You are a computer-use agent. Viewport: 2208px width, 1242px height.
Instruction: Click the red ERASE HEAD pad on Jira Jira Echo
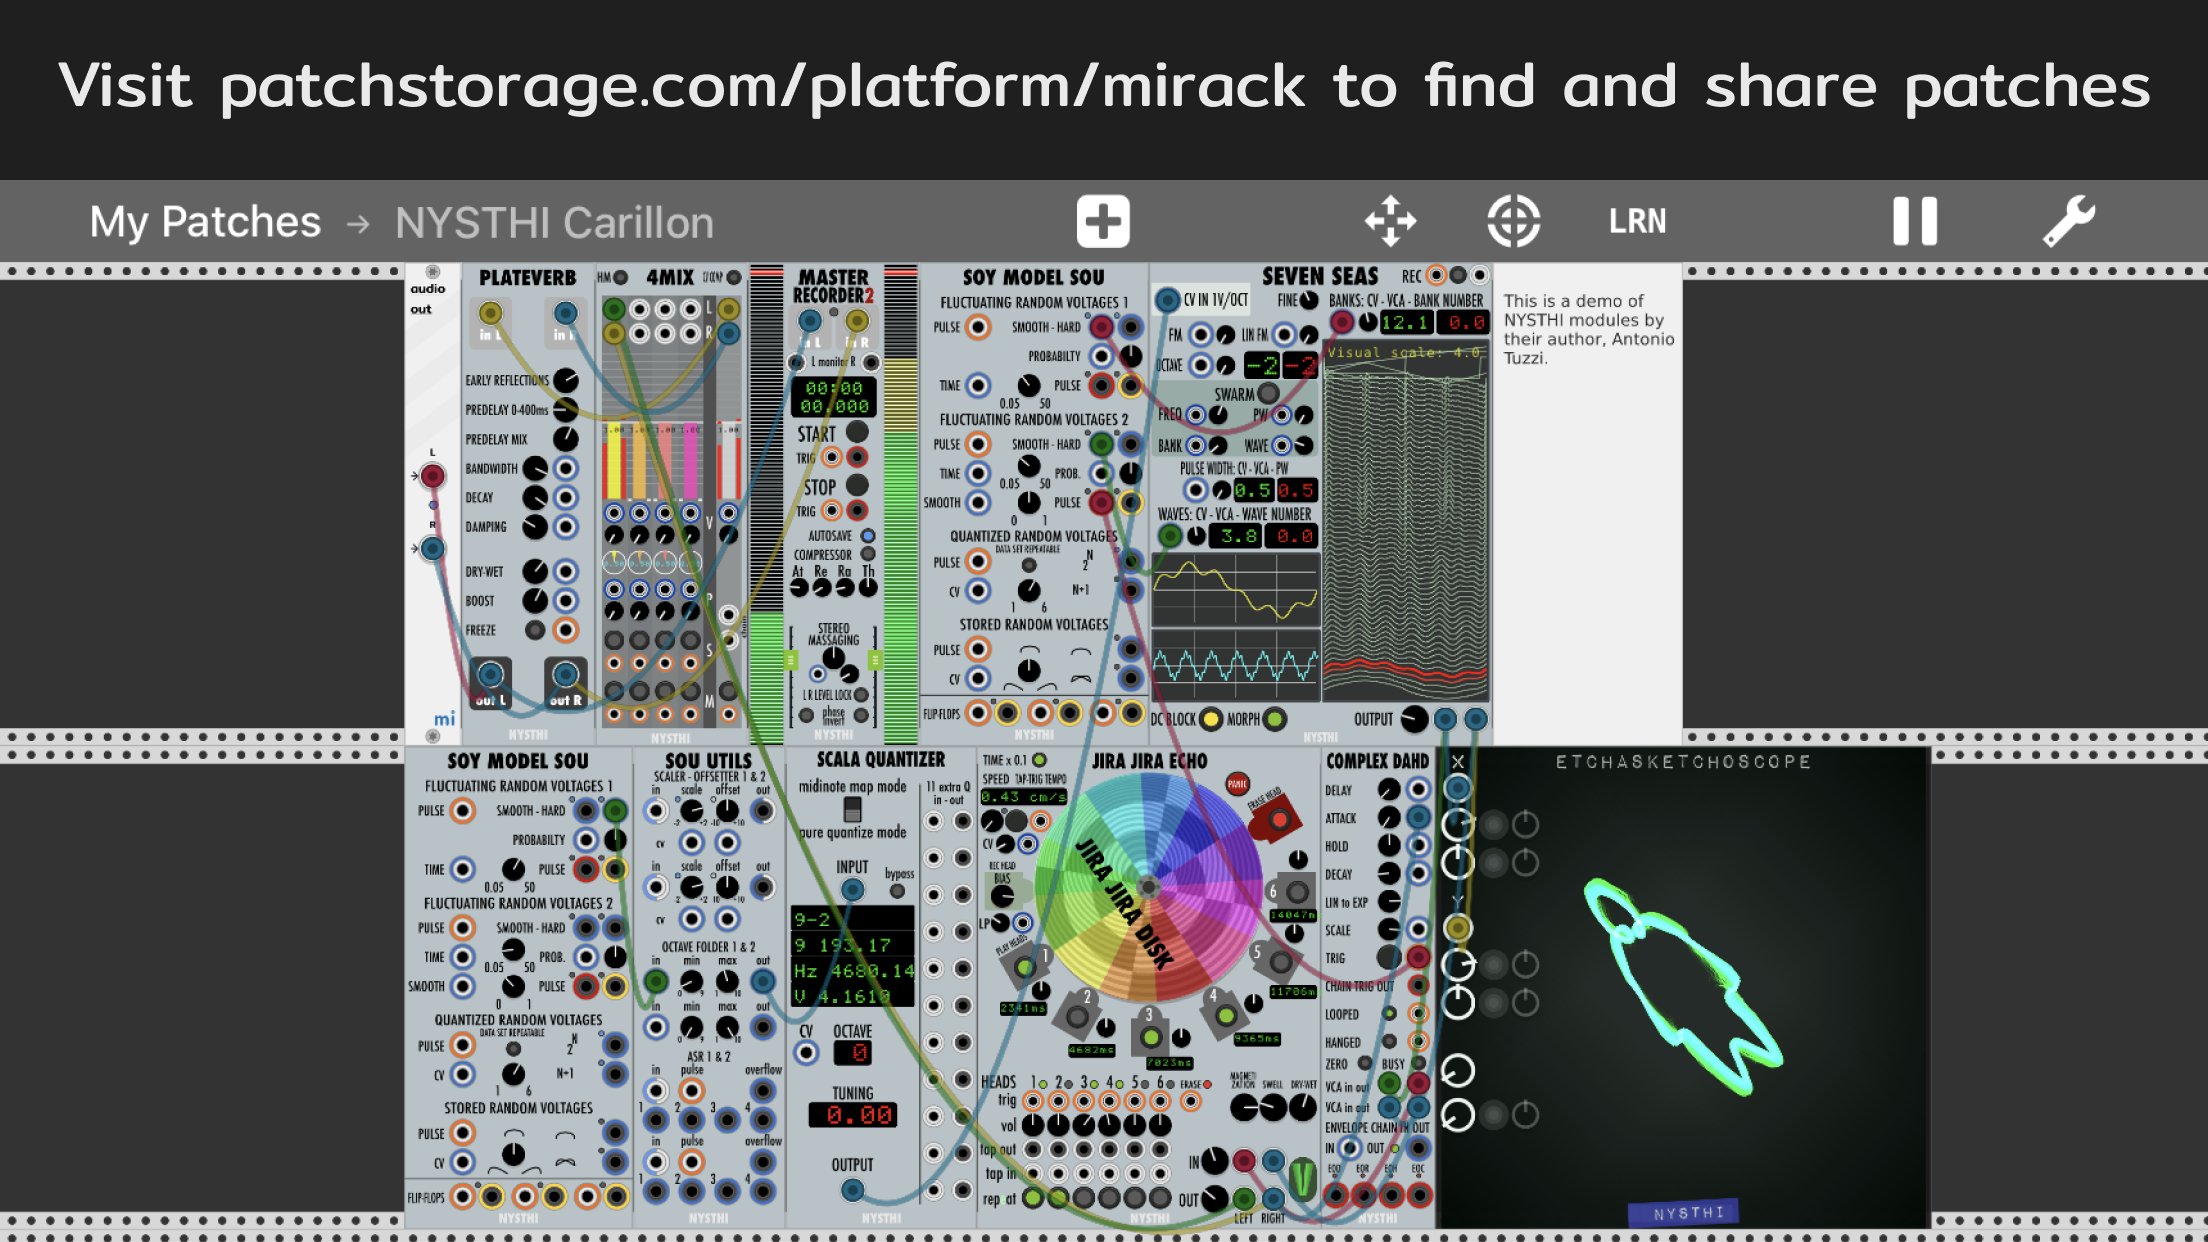point(1280,818)
